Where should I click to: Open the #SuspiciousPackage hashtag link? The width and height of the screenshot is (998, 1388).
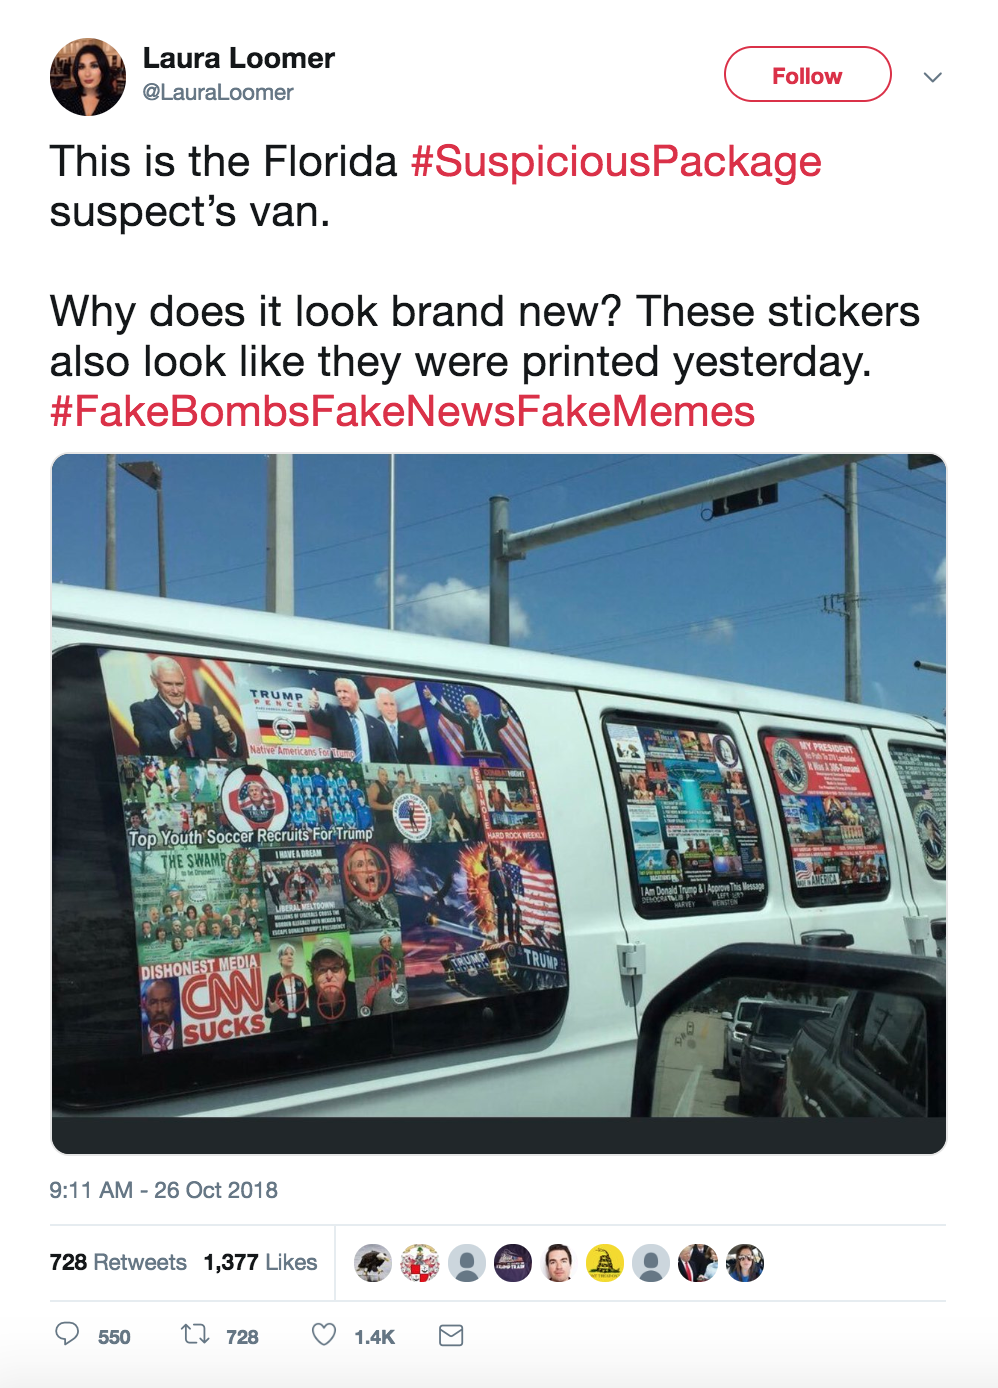click(616, 162)
